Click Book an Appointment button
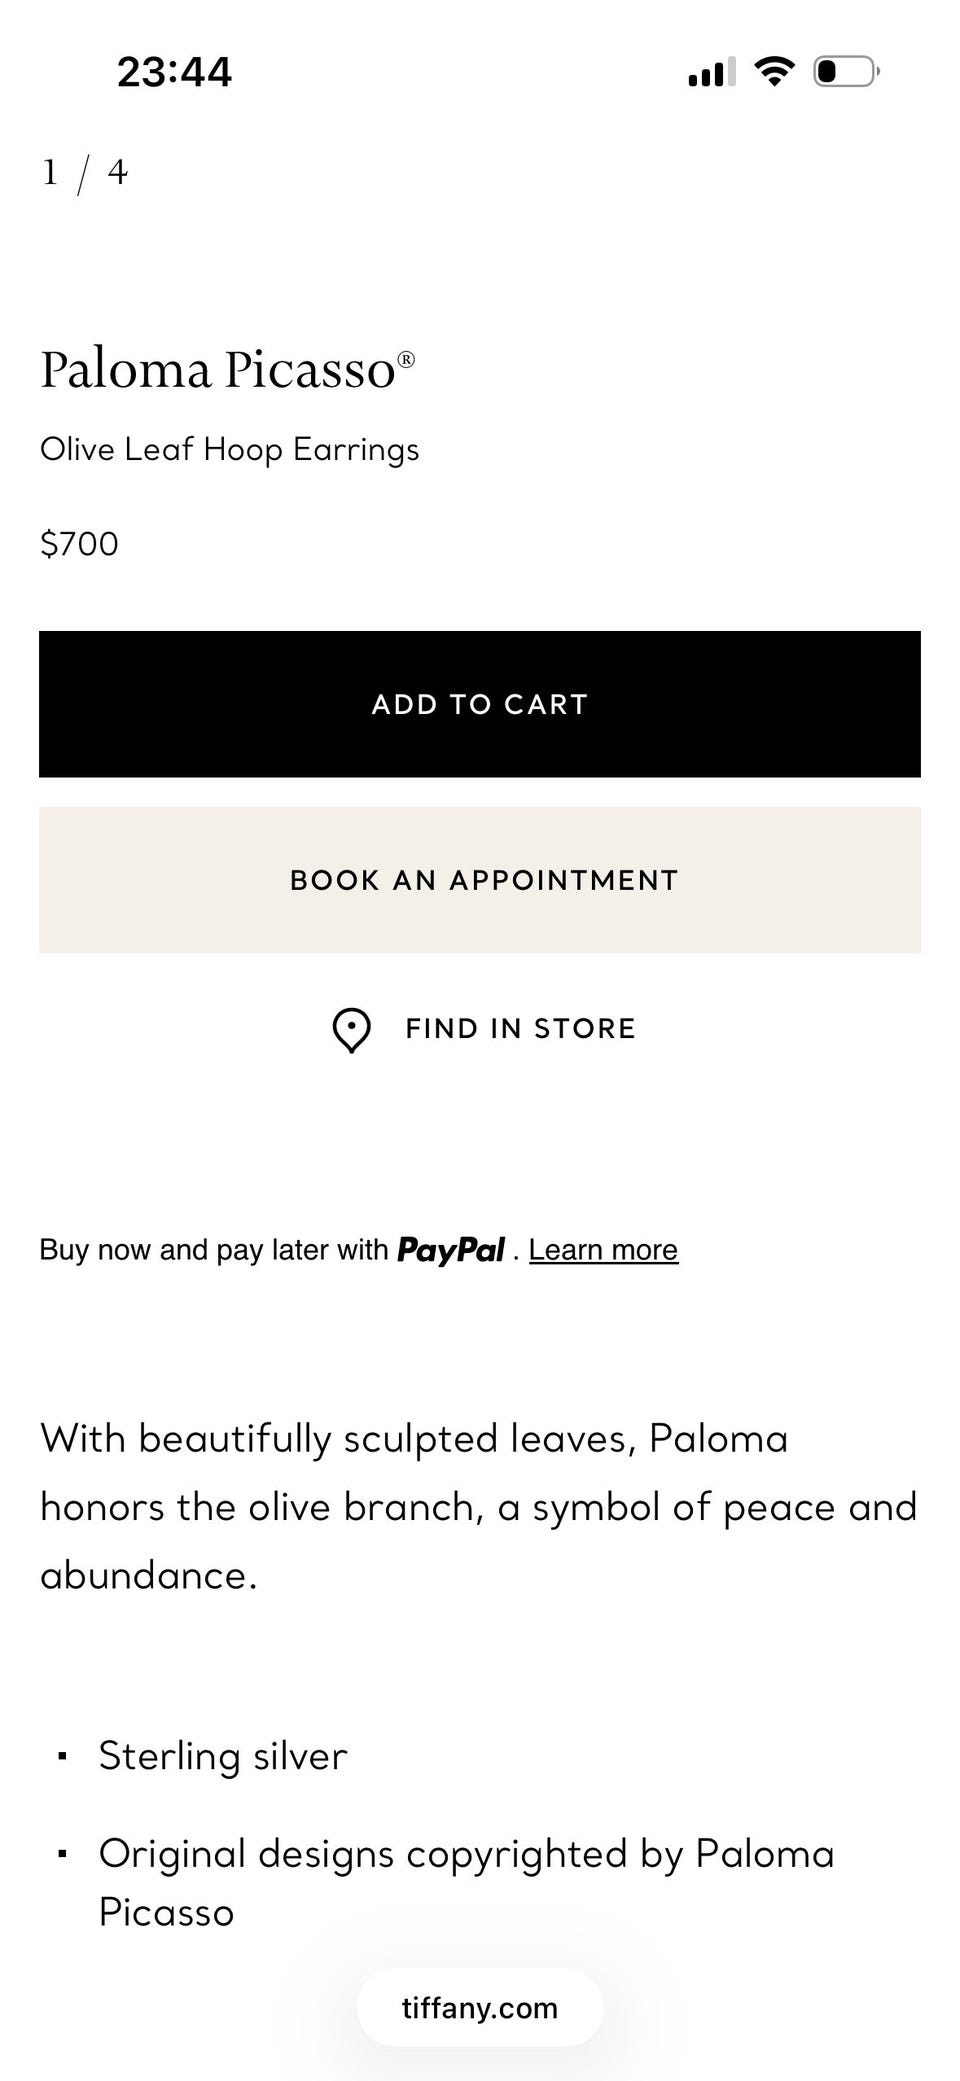 pos(480,880)
